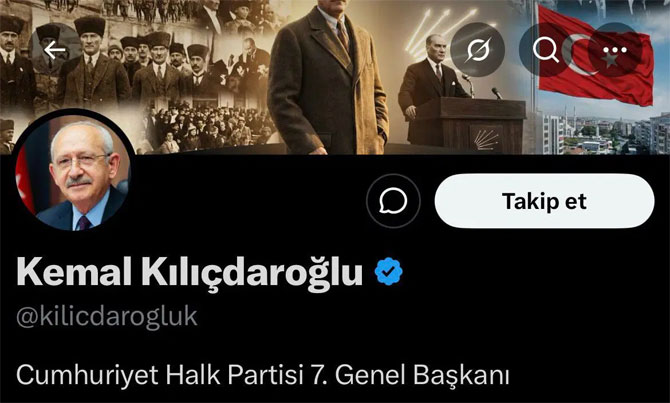Go back using the left arrow
This screenshot has height=403, width=670.
54,50
